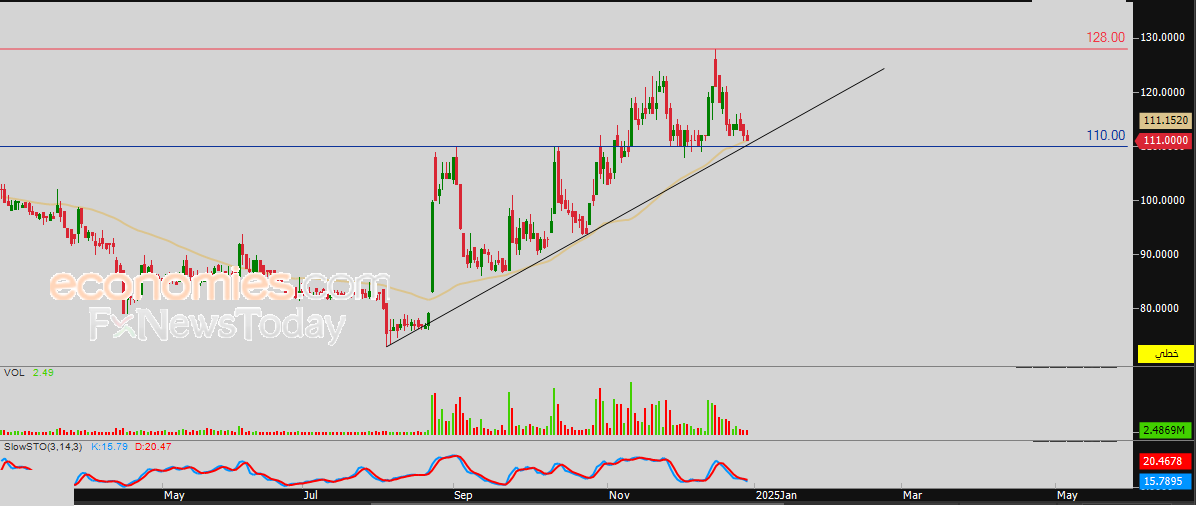Click the Jul date axis label

(x=310, y=496)
